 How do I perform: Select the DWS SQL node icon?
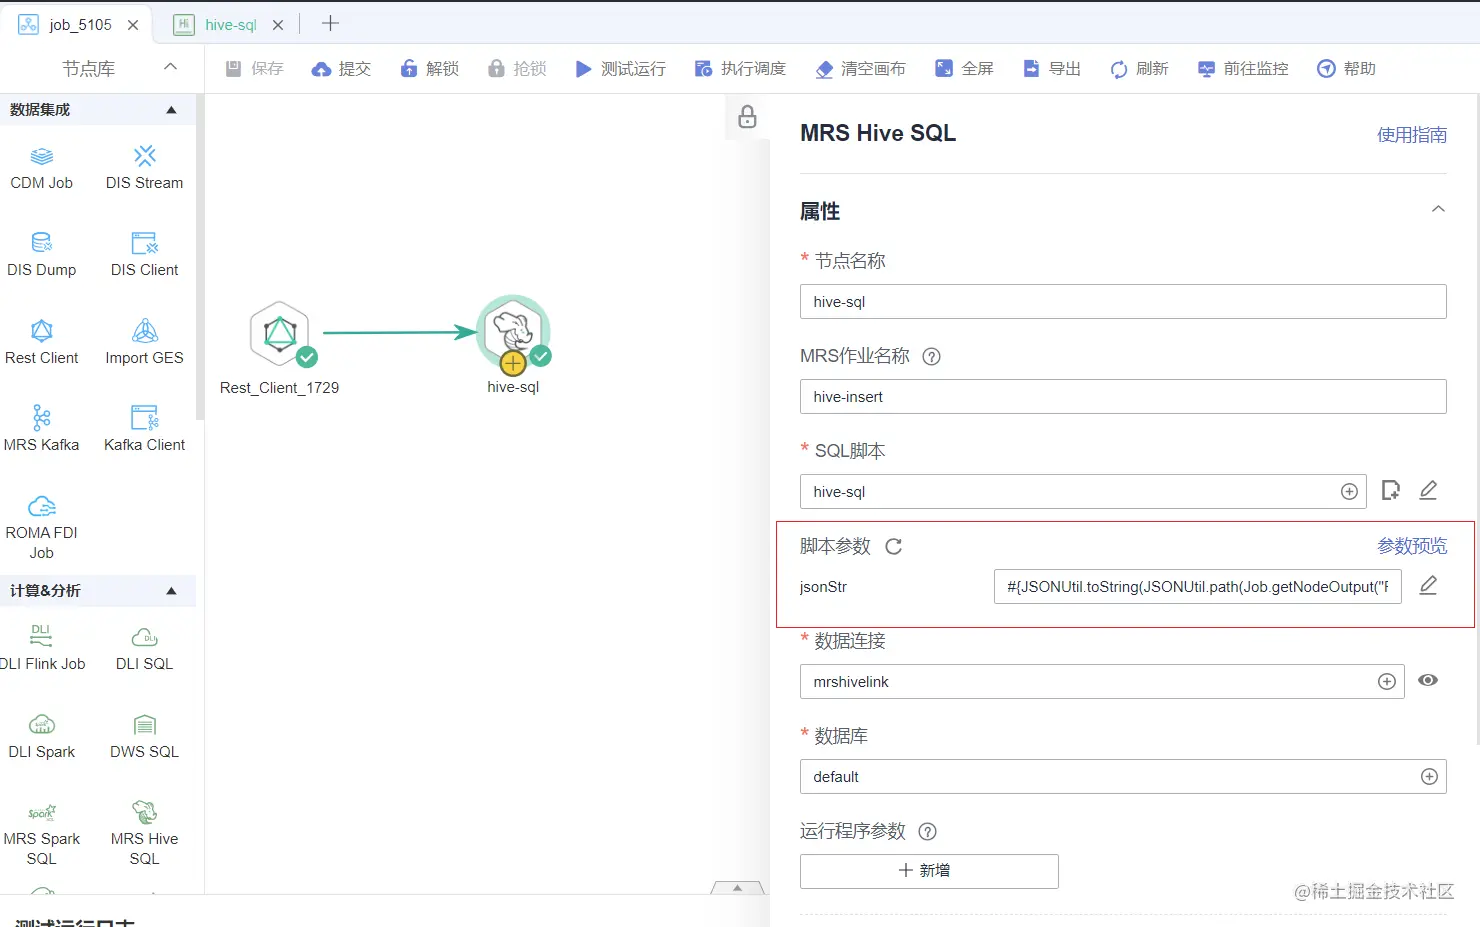(145, 724)
